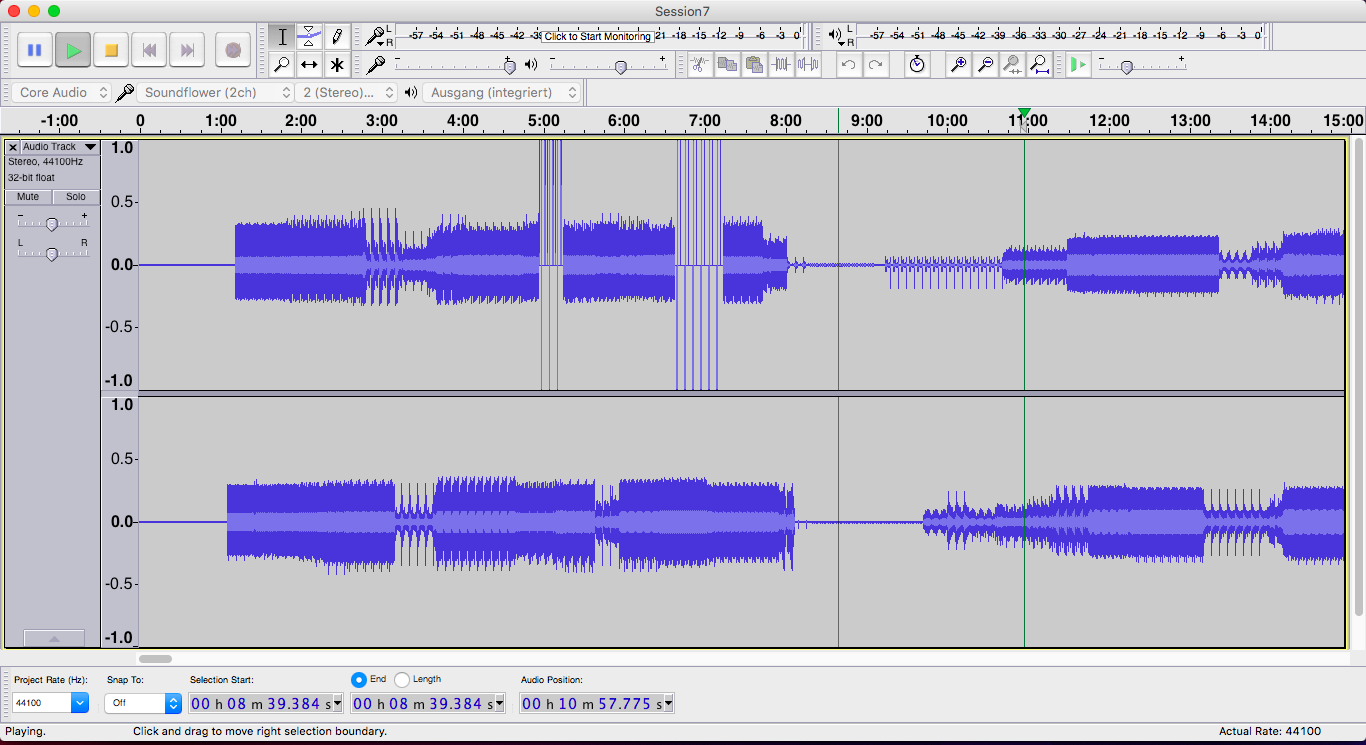Image resolution: width=1366 pixels, height=745 pixels.
Task: Click the Fit Project zoom icon
Action: [1039, 65]
